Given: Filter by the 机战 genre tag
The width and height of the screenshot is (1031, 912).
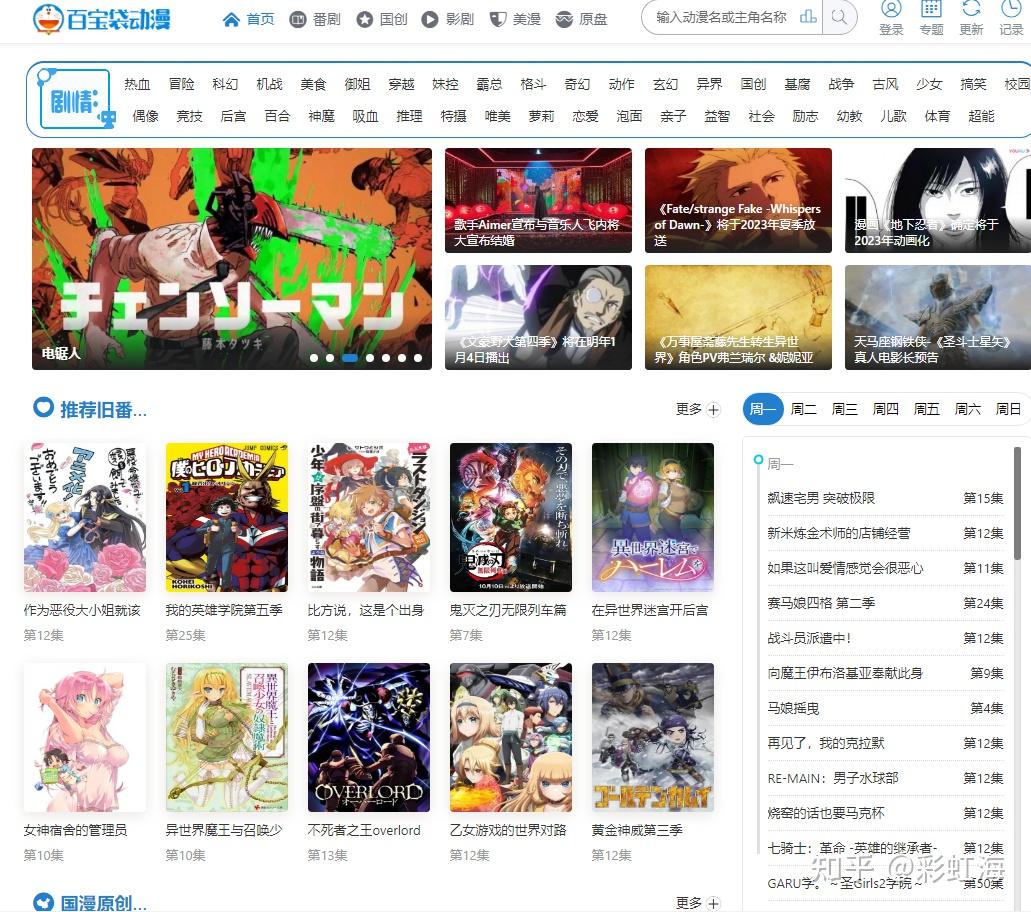Looking at the screenshot, I should pos(269,84).
